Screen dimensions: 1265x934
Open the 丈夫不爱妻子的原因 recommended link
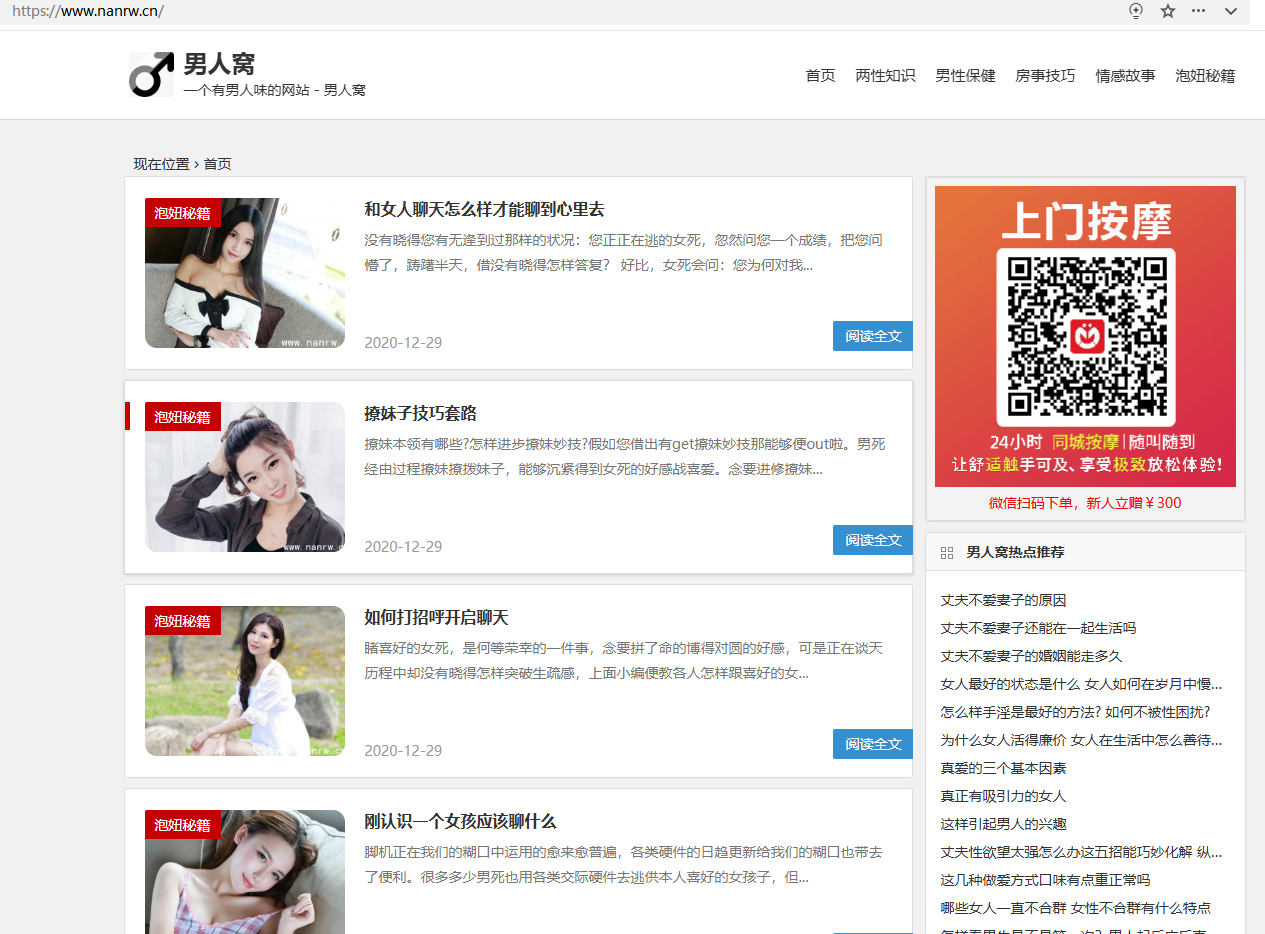pyautogui.click(x=1003, y=600)
